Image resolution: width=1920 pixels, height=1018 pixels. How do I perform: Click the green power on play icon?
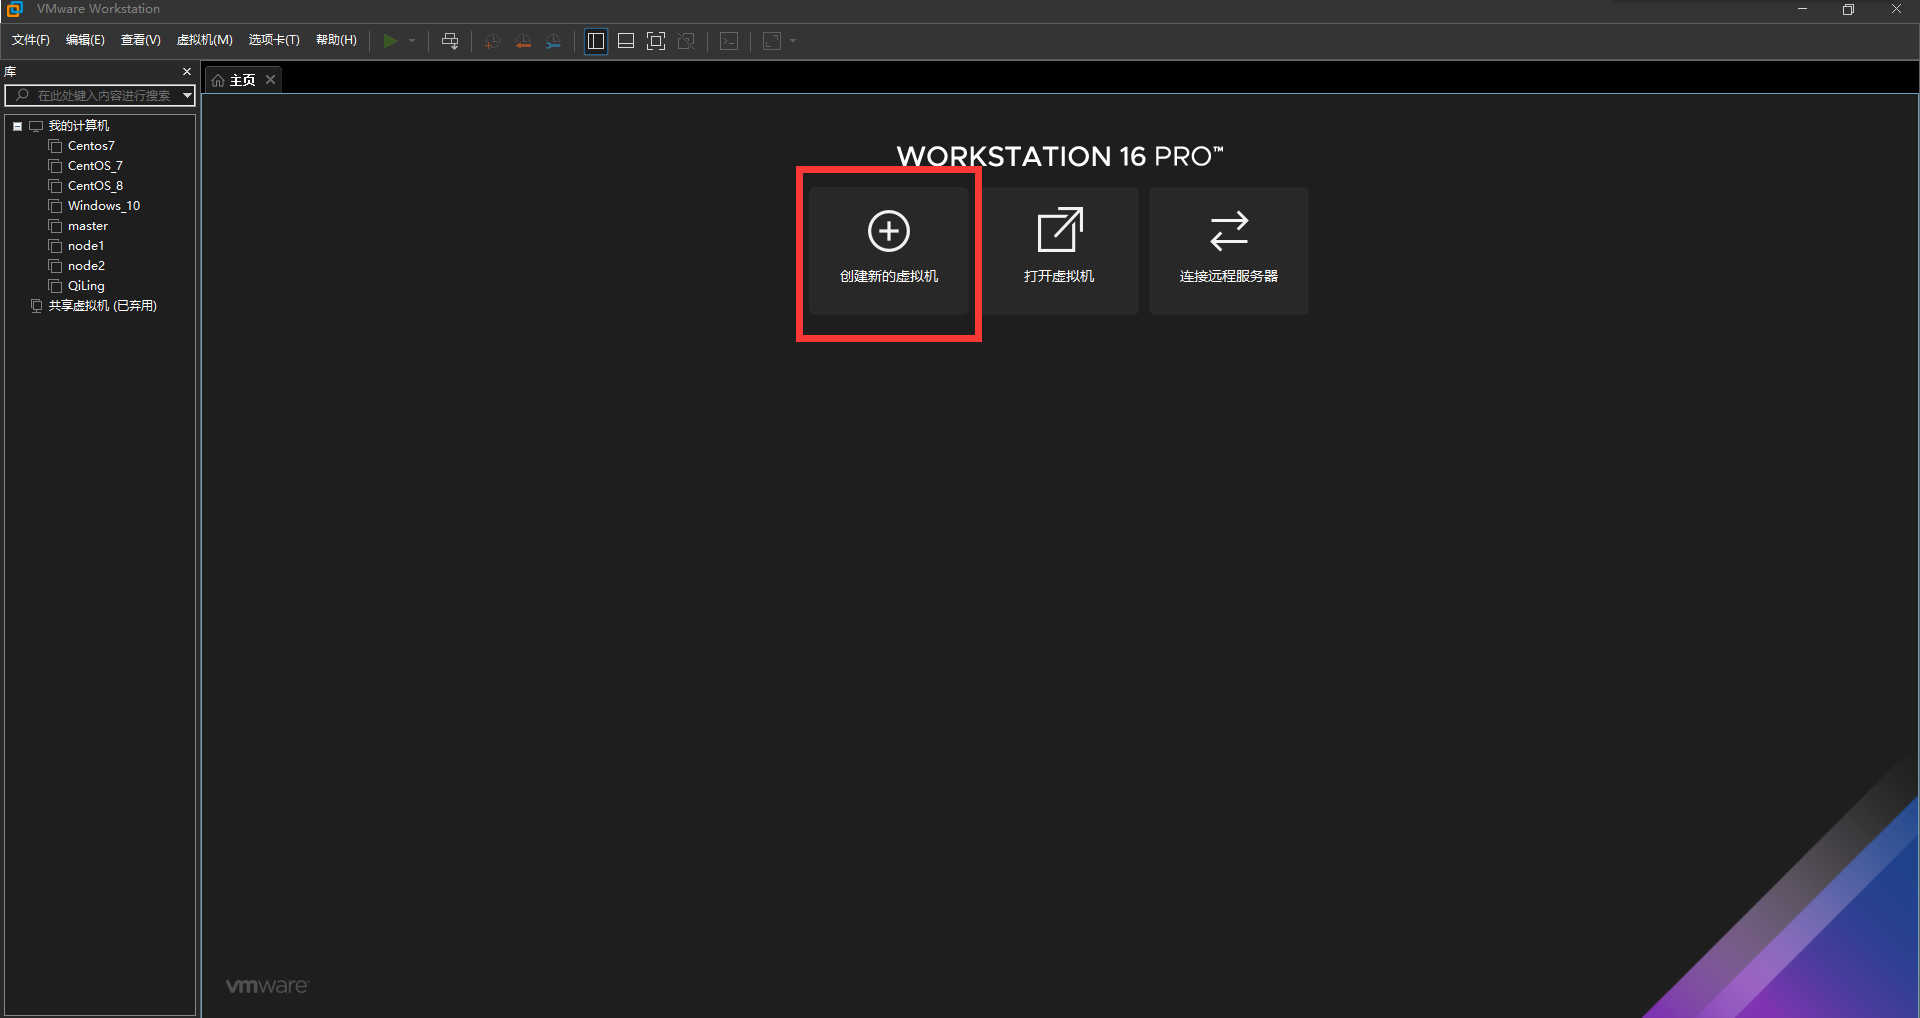(390, 41)
